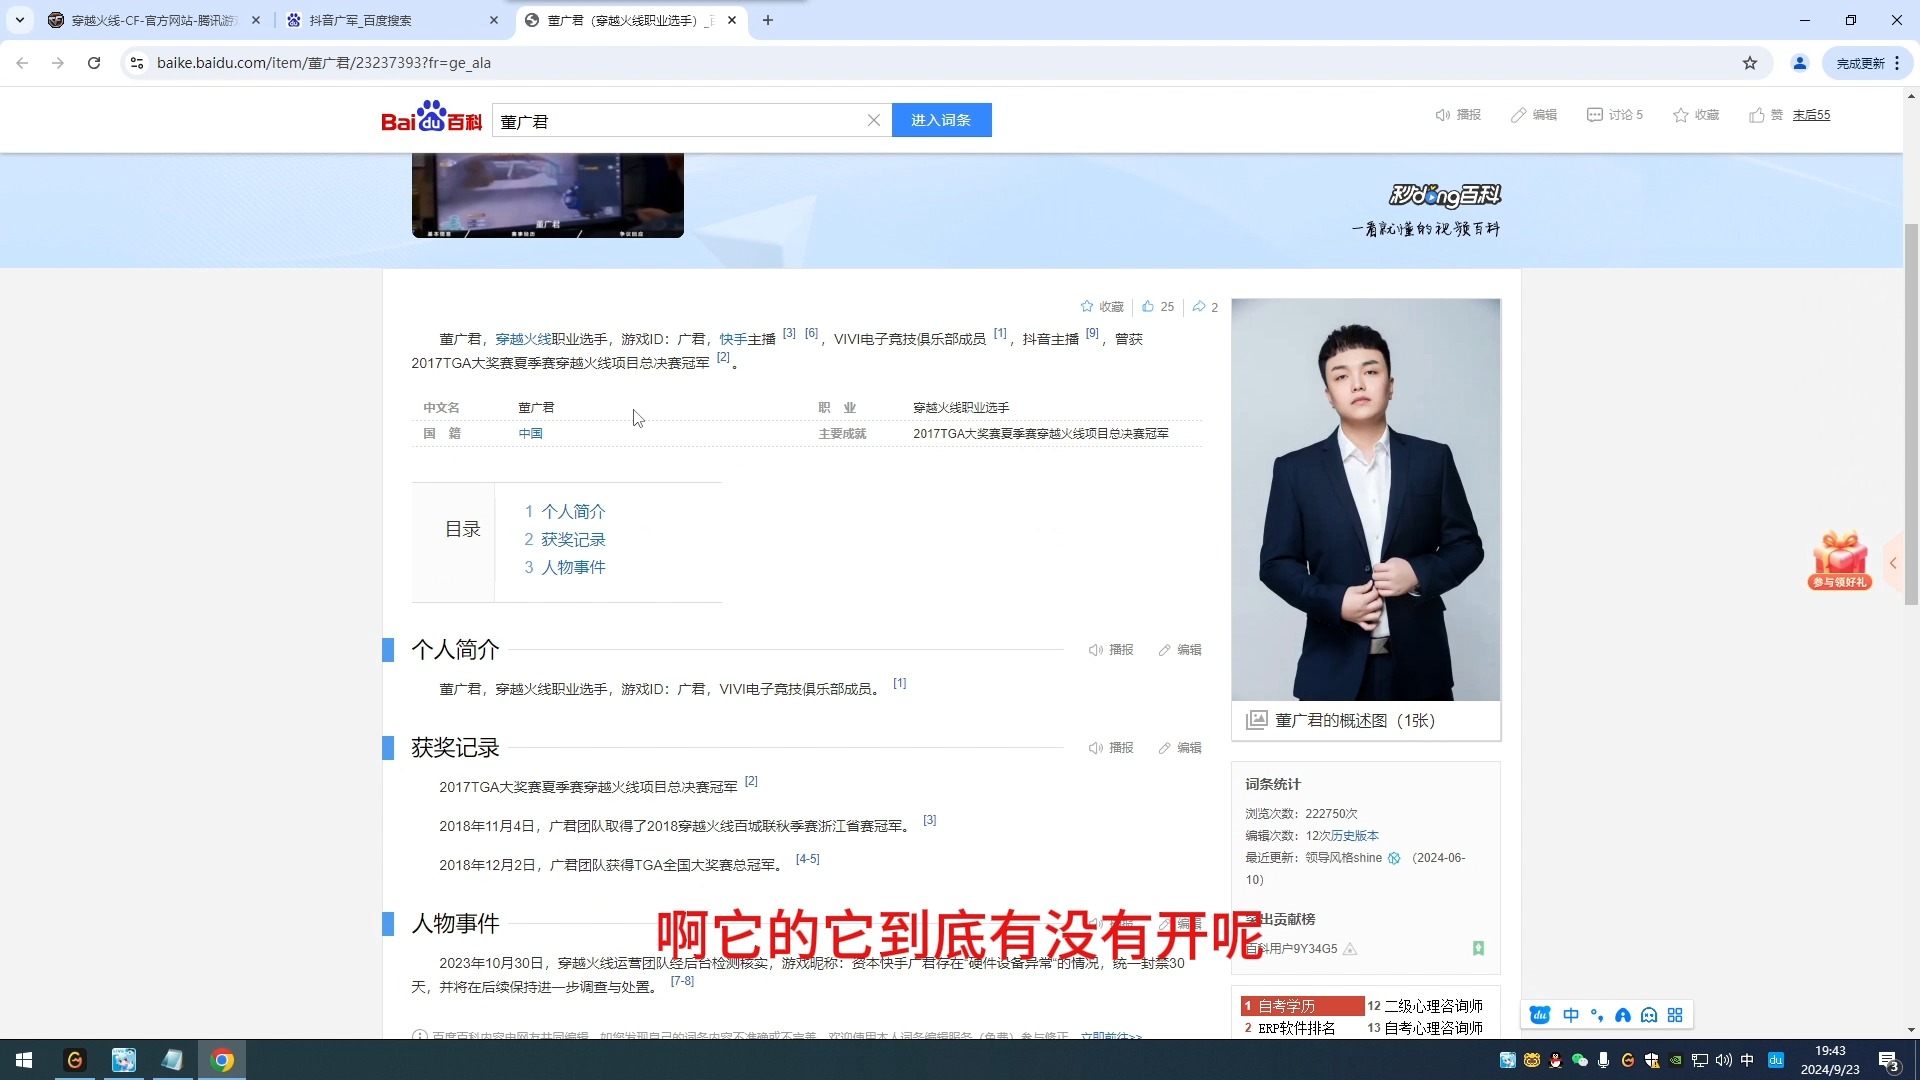The width and height of the screenshot is (1920, 1080).
Task: Click 收藏 in the top header
Action: [1696, 115]
